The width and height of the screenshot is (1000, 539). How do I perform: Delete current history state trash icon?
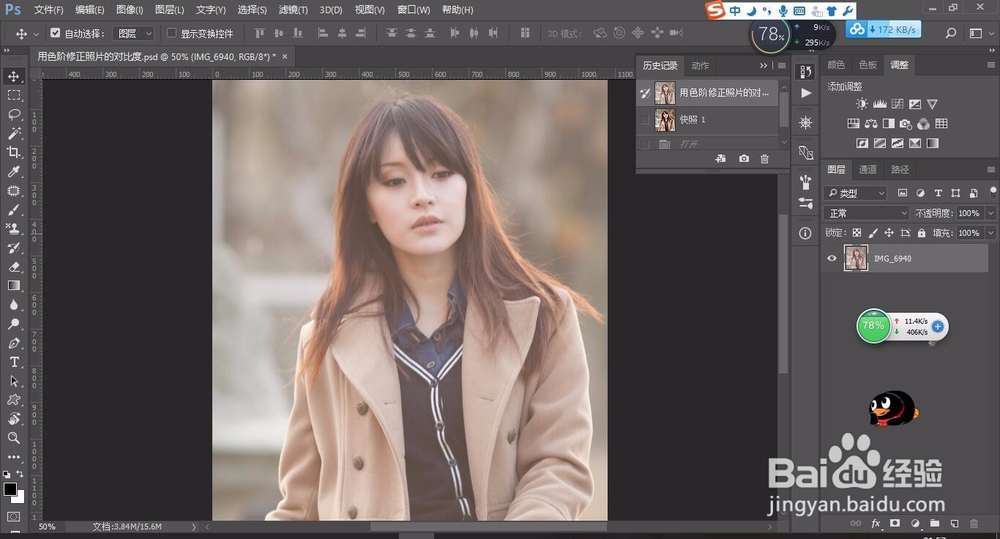764,159
